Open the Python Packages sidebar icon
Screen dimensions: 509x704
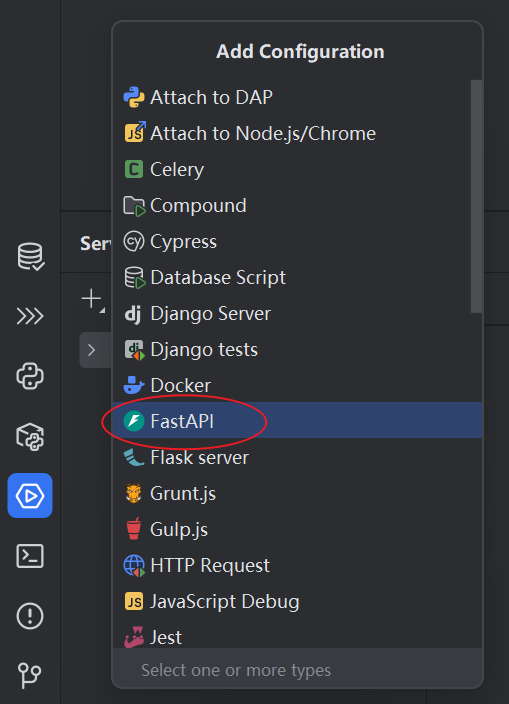(x=30, y=436)
